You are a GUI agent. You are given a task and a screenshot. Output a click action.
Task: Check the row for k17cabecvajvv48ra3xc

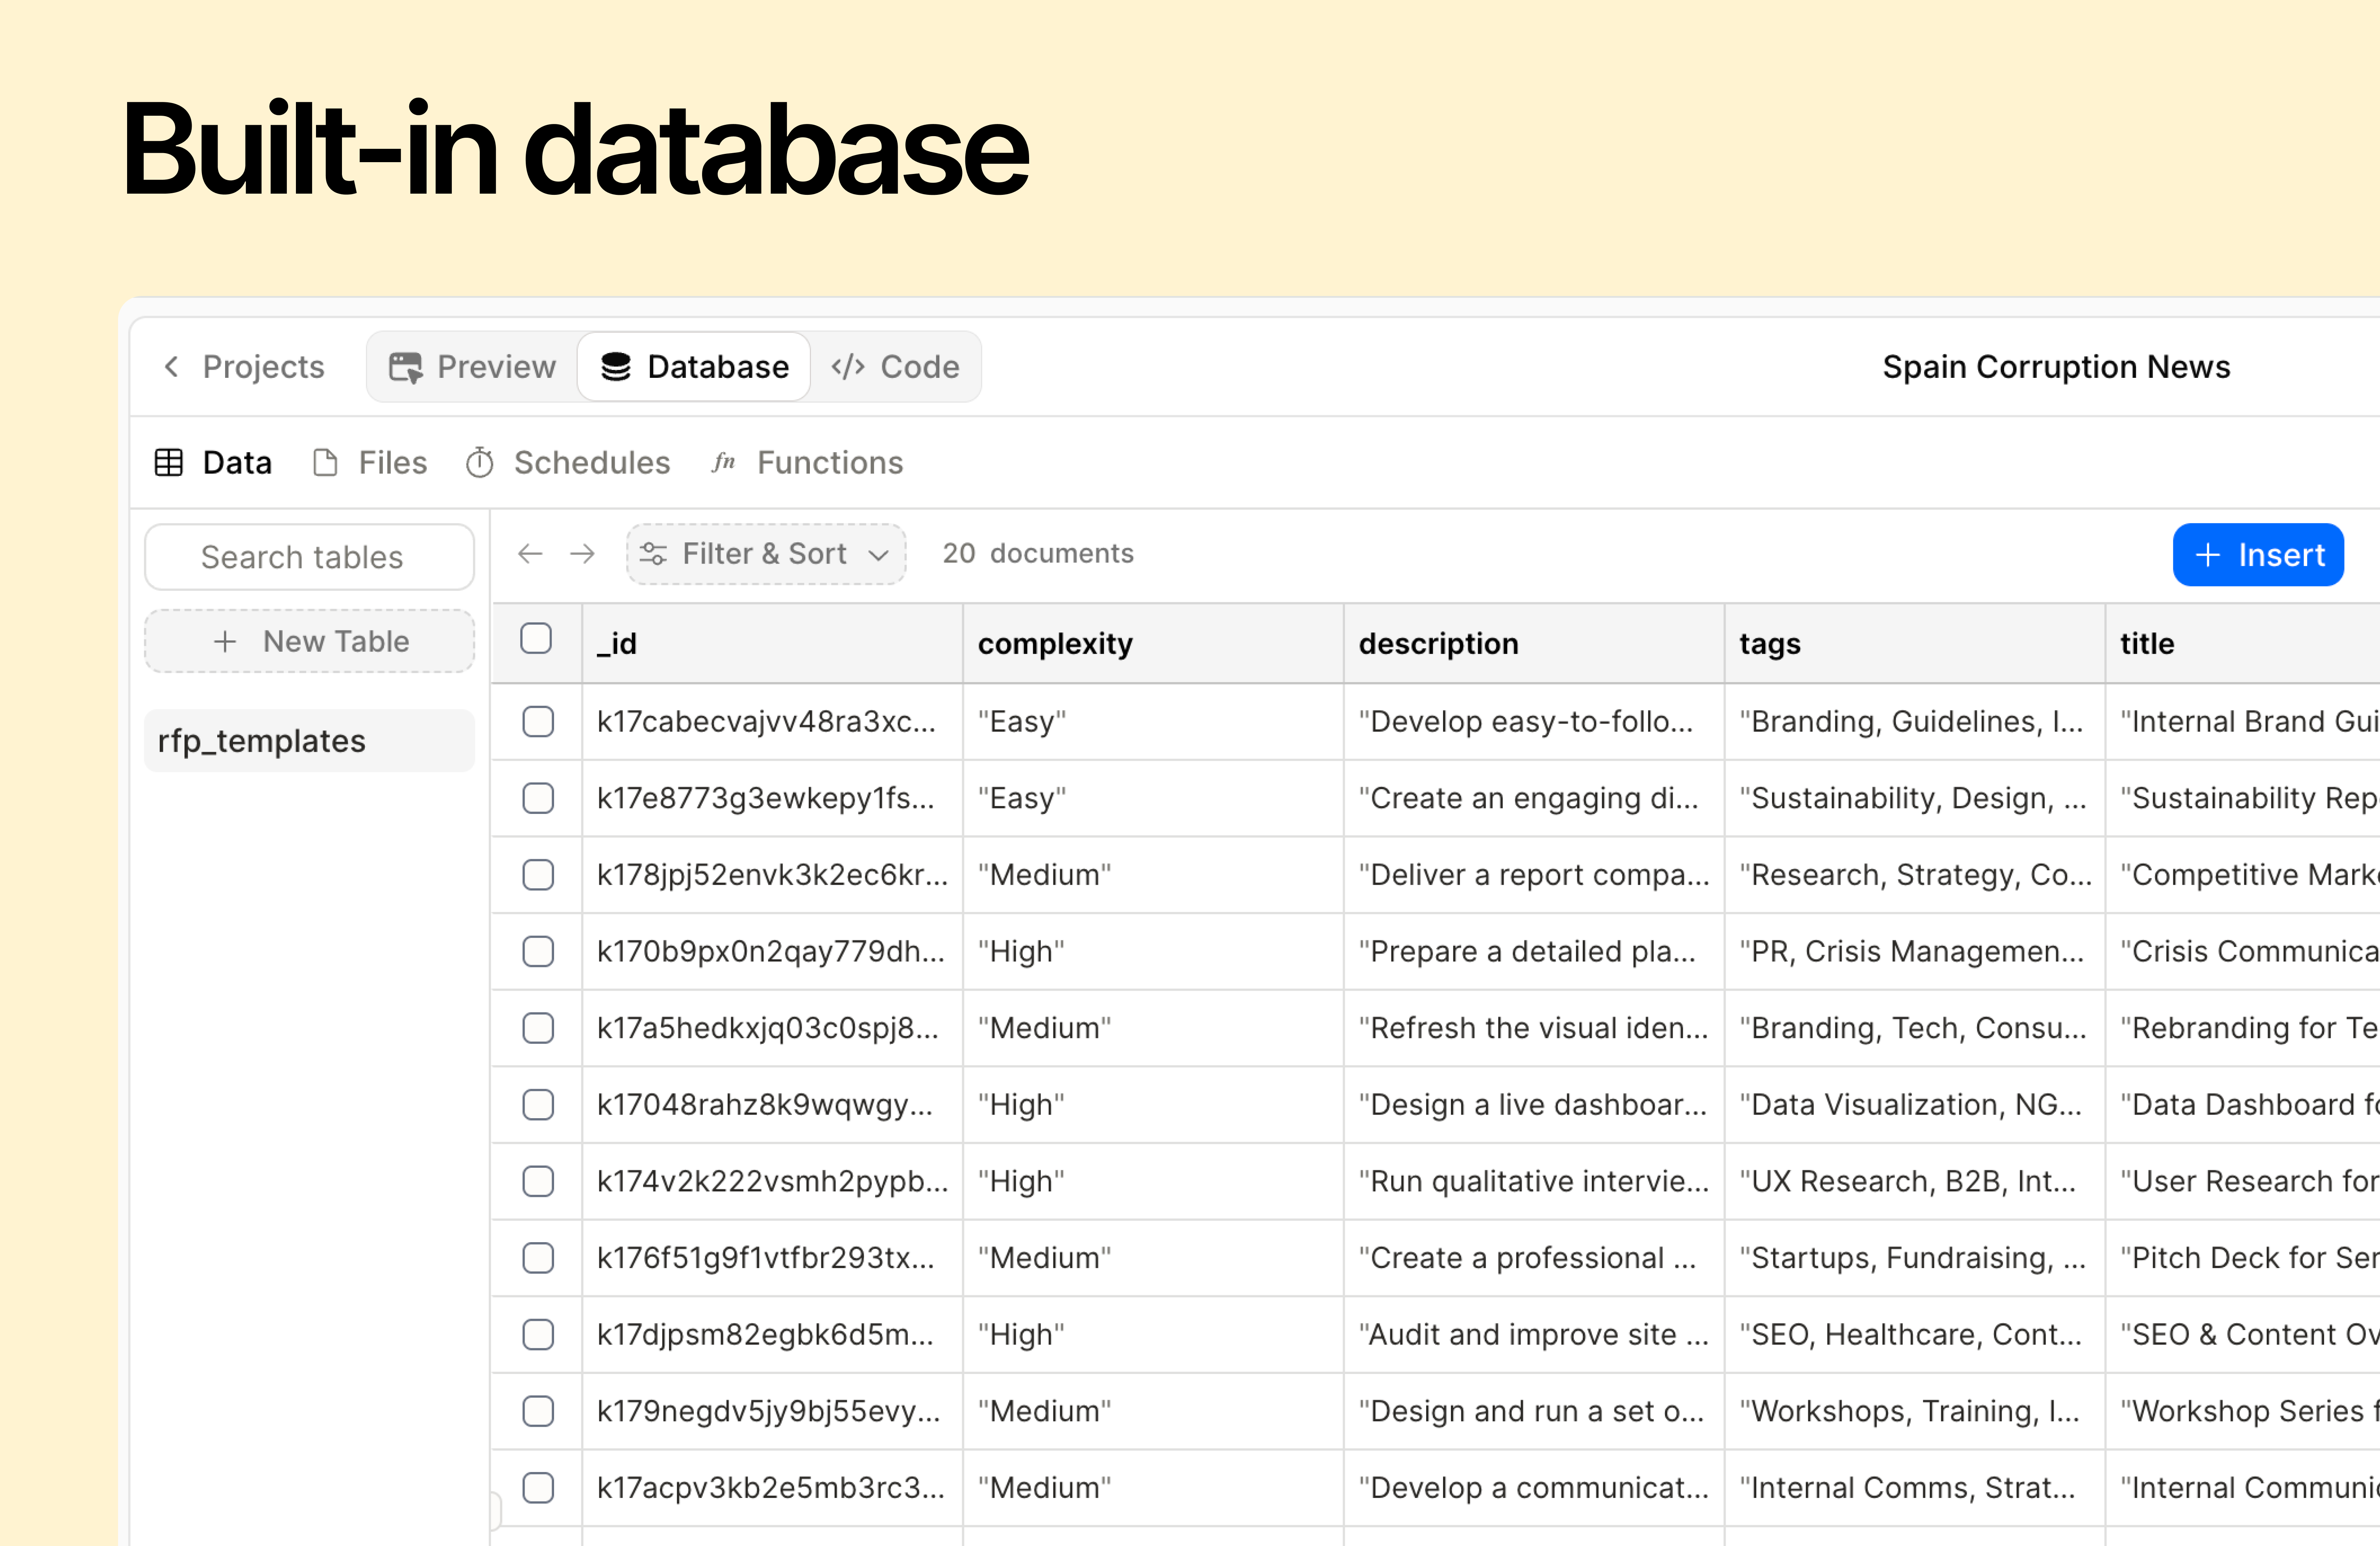(x=538, y=722)
